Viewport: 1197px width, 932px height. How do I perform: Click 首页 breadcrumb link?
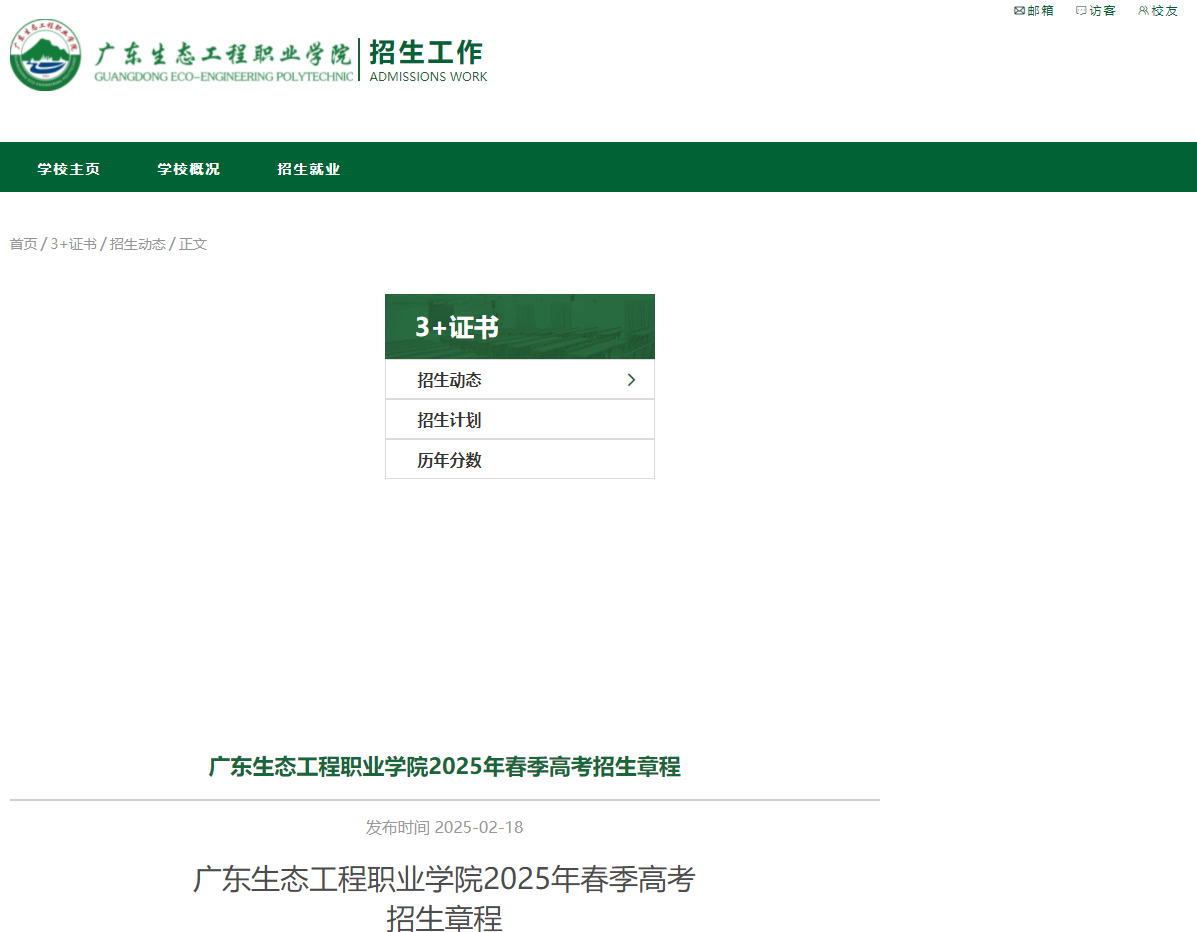coord(22,243)
